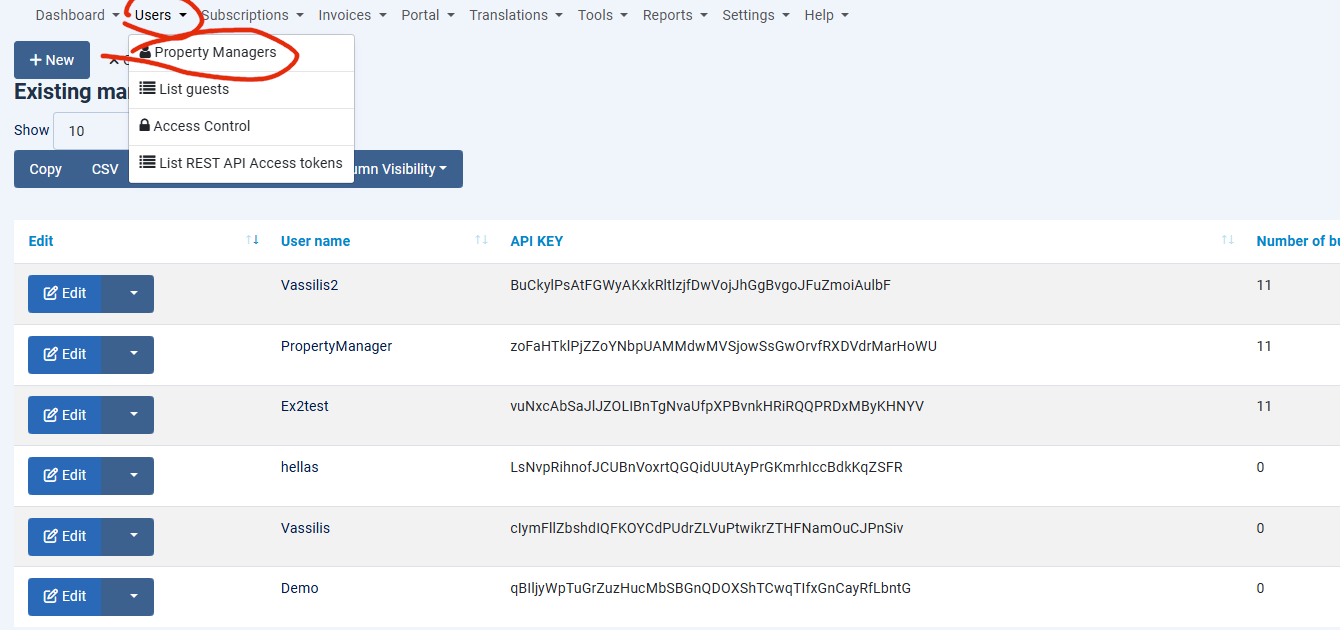Open the Users menu

click(x=161, y=15)
